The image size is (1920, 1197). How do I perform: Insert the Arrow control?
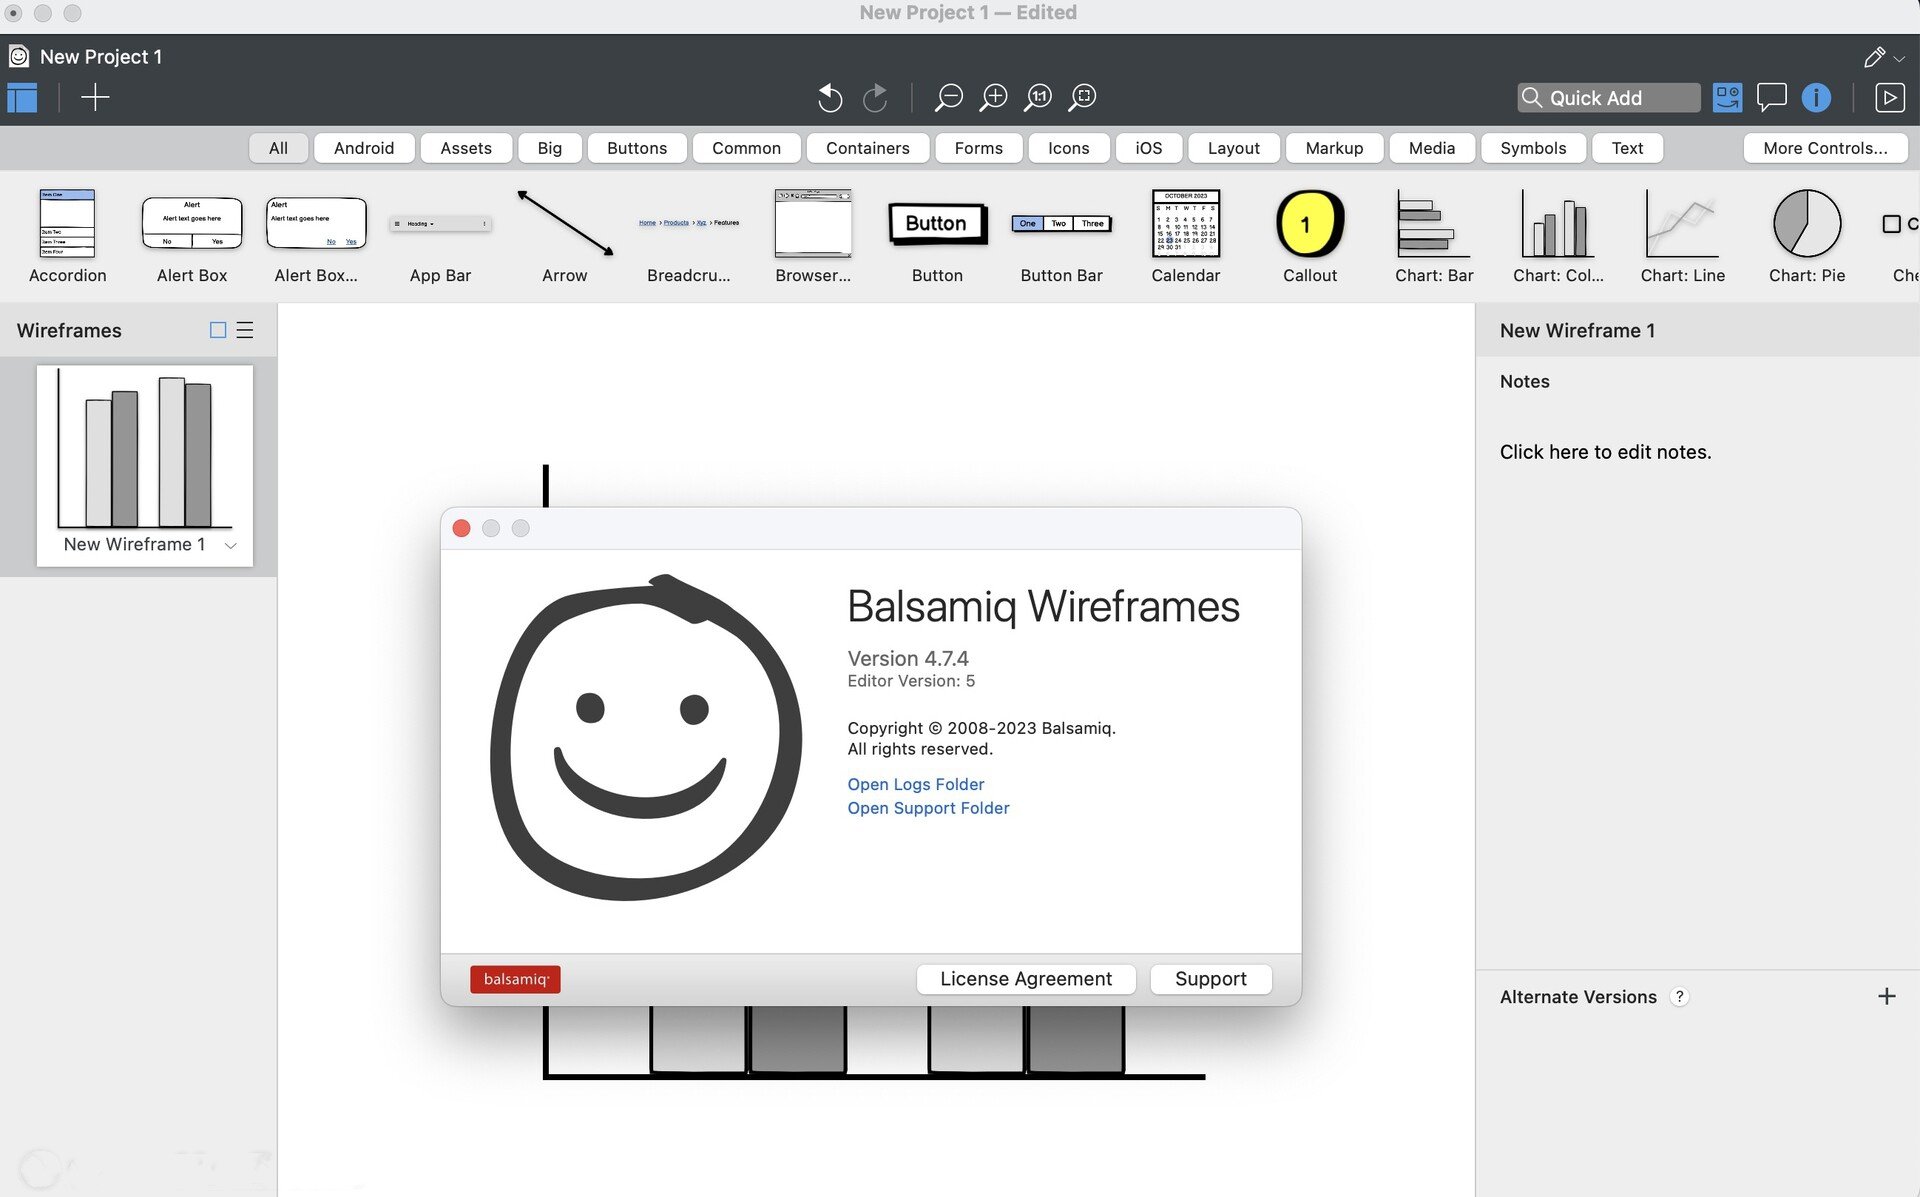(565, 236)
